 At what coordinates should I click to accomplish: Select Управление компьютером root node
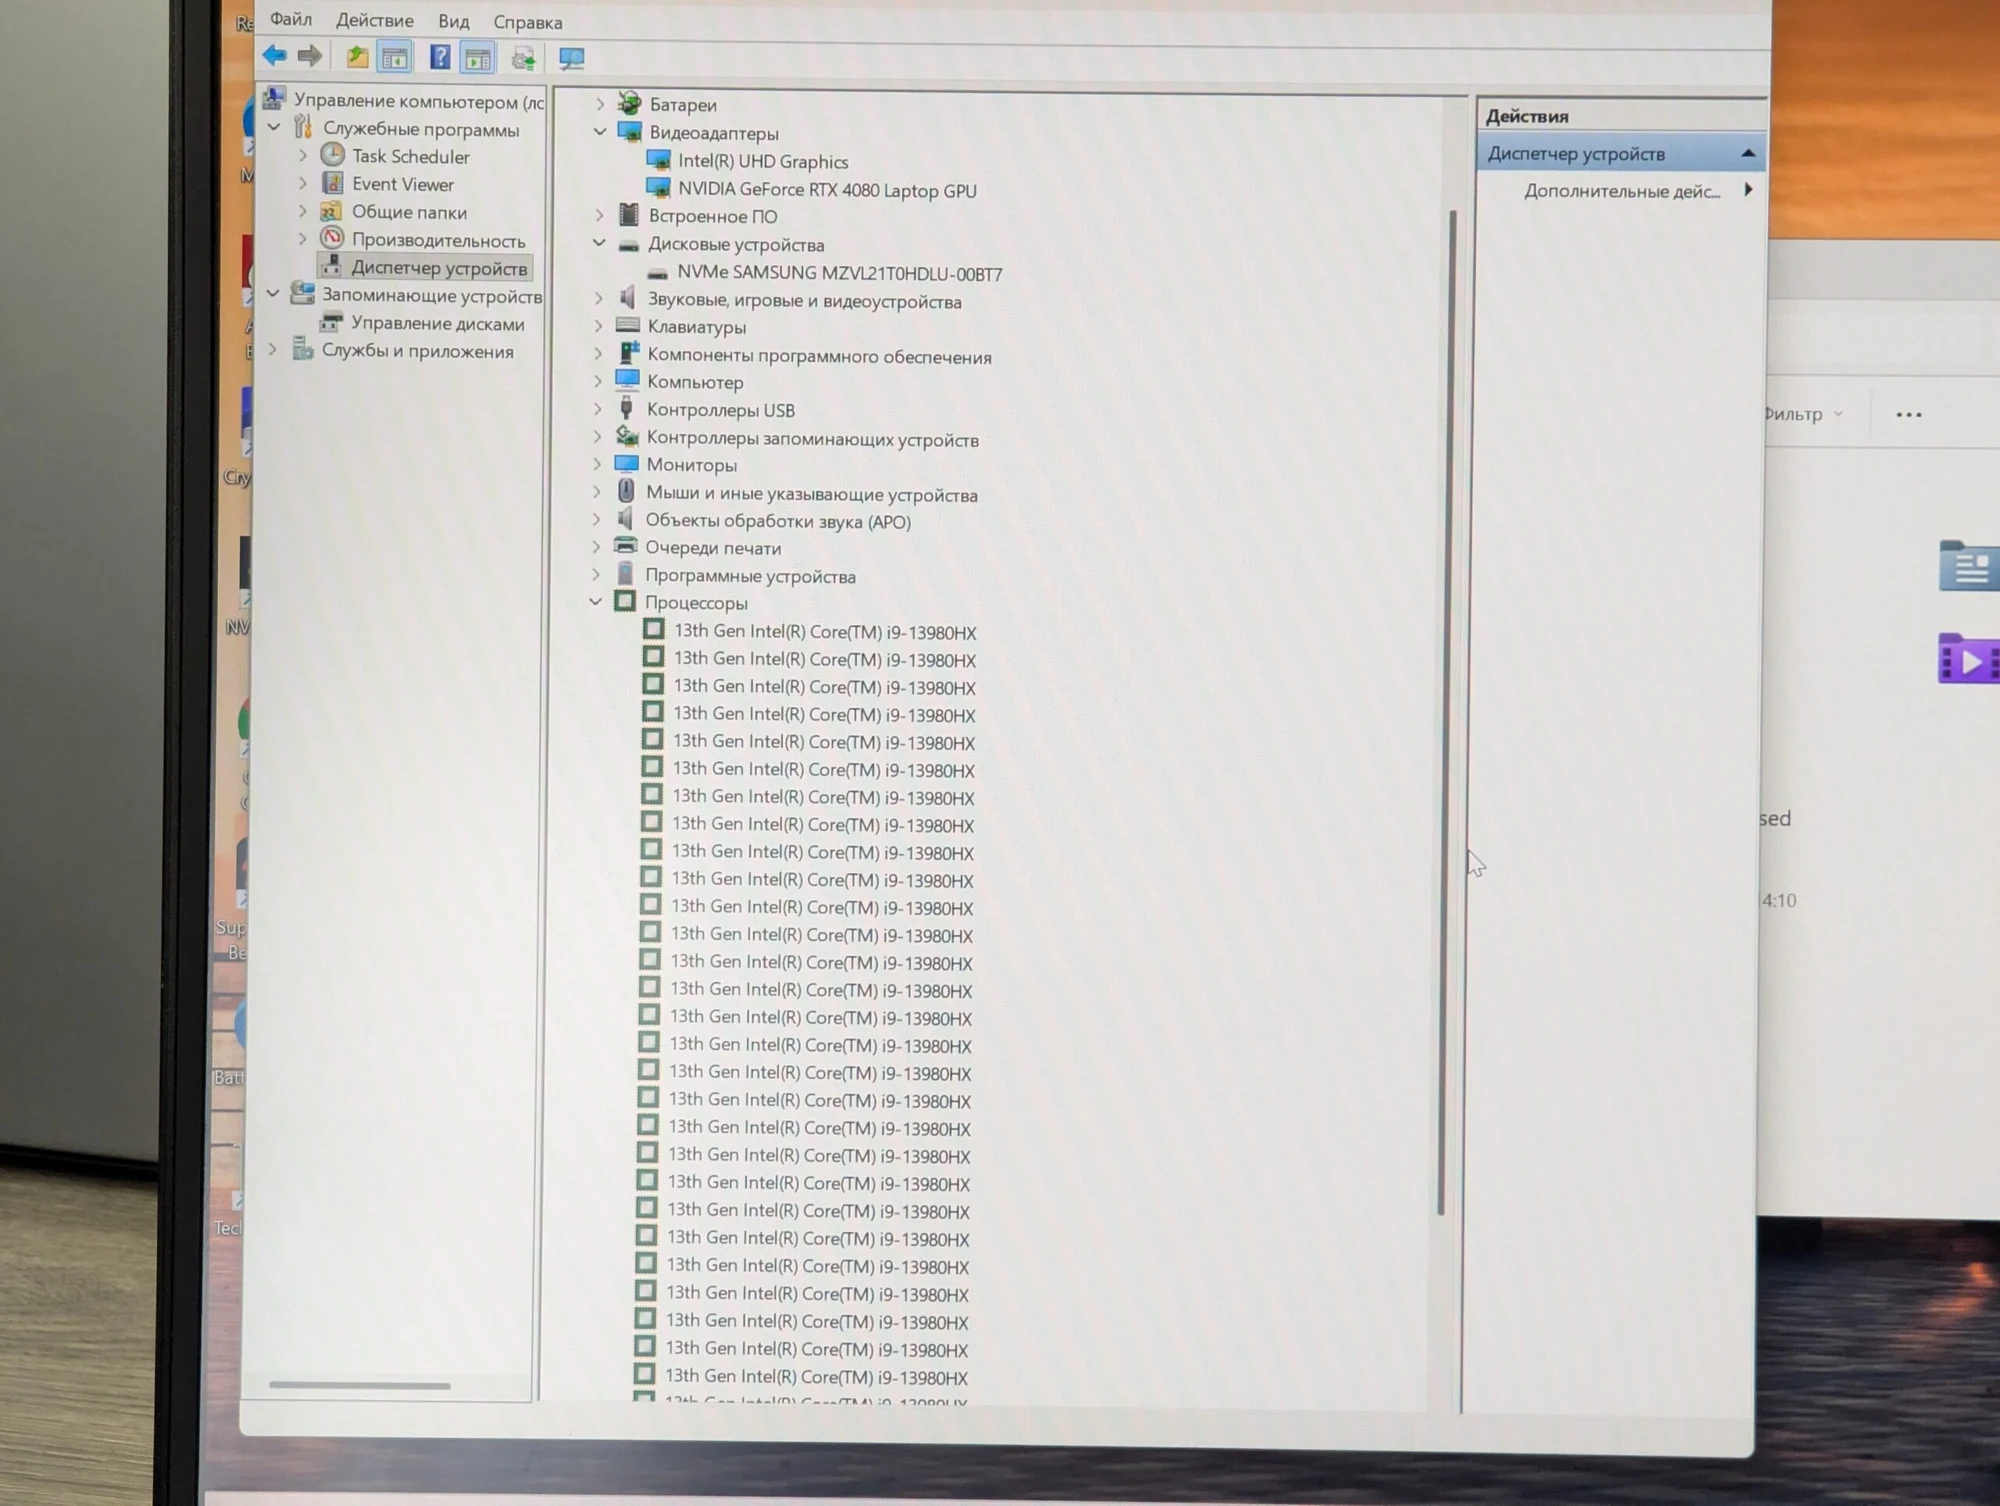(x=419, y=101)
